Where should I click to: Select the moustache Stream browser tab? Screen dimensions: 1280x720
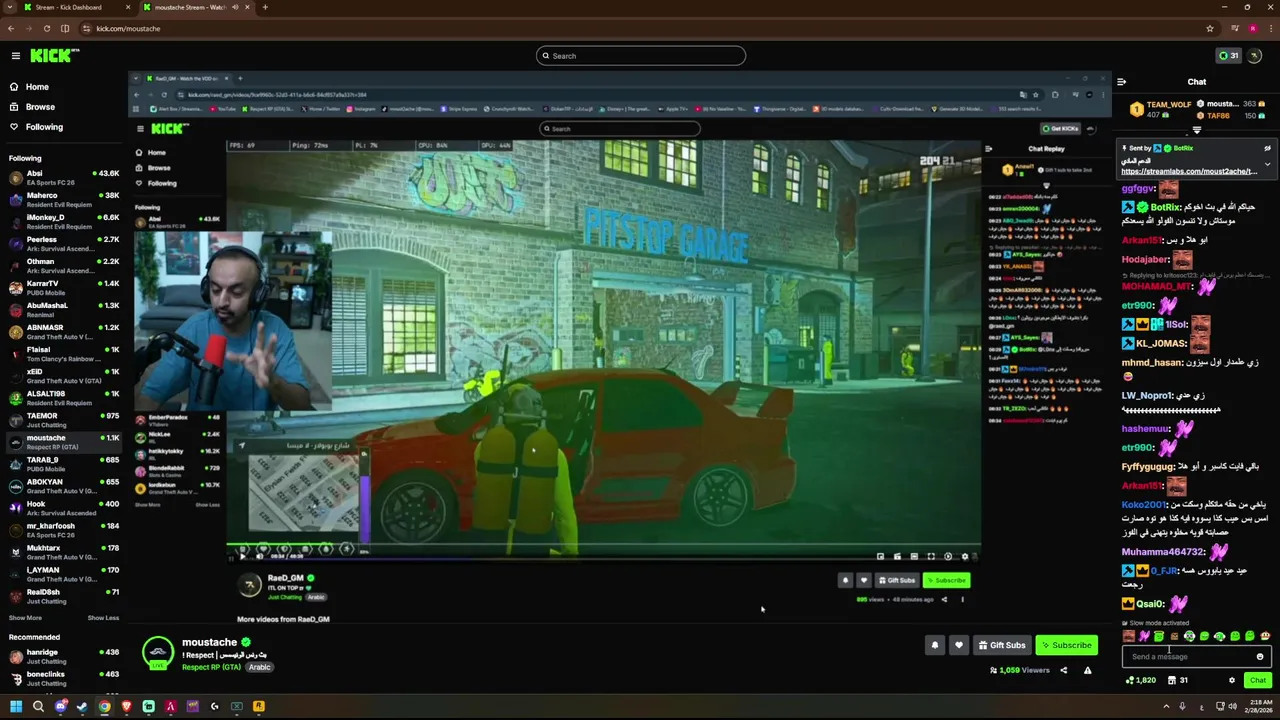pos(196,7)
